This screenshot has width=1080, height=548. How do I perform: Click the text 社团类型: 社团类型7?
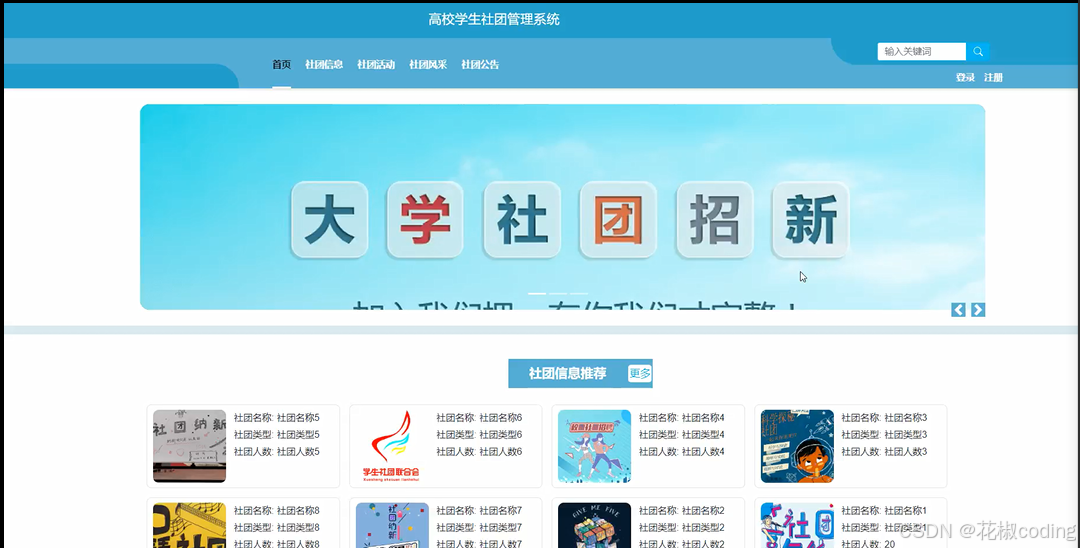479,528
